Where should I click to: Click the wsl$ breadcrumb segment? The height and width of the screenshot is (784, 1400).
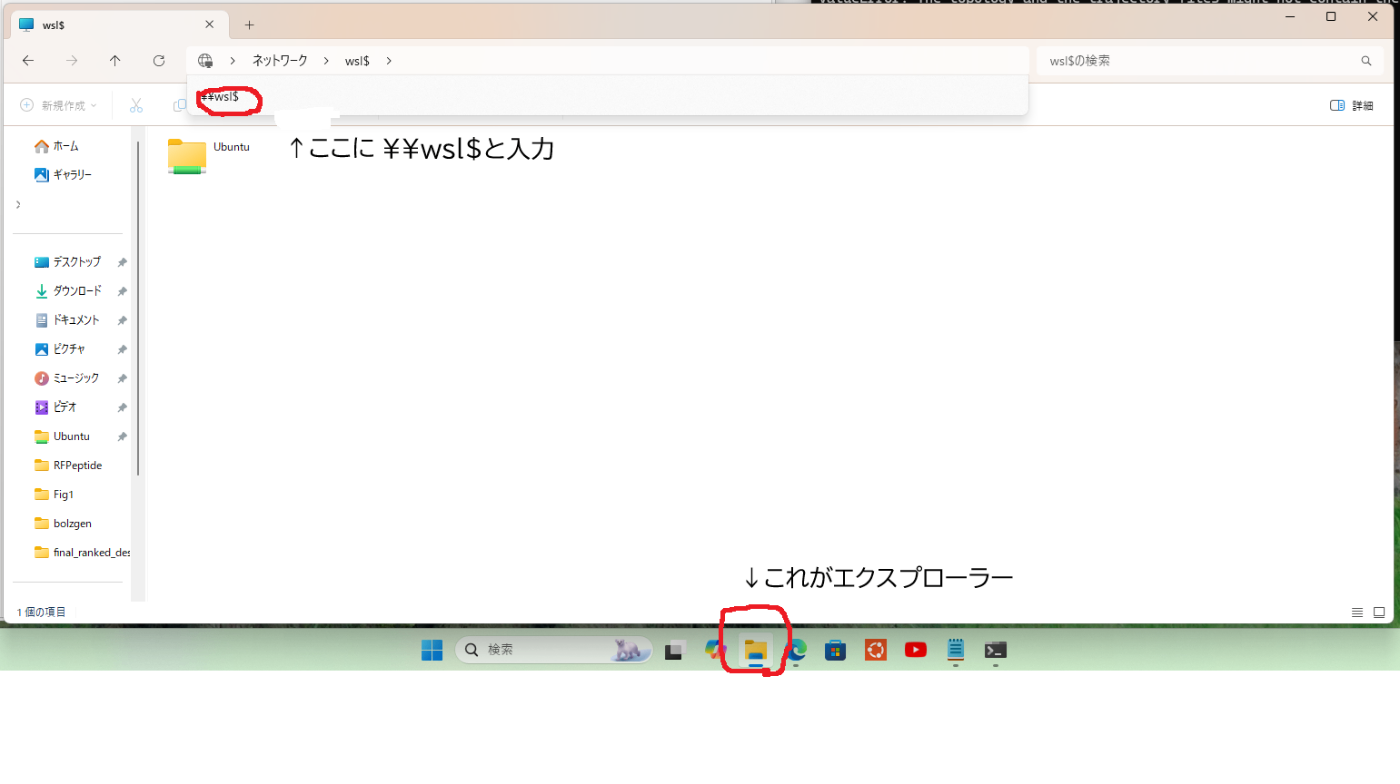pos(358,61)
